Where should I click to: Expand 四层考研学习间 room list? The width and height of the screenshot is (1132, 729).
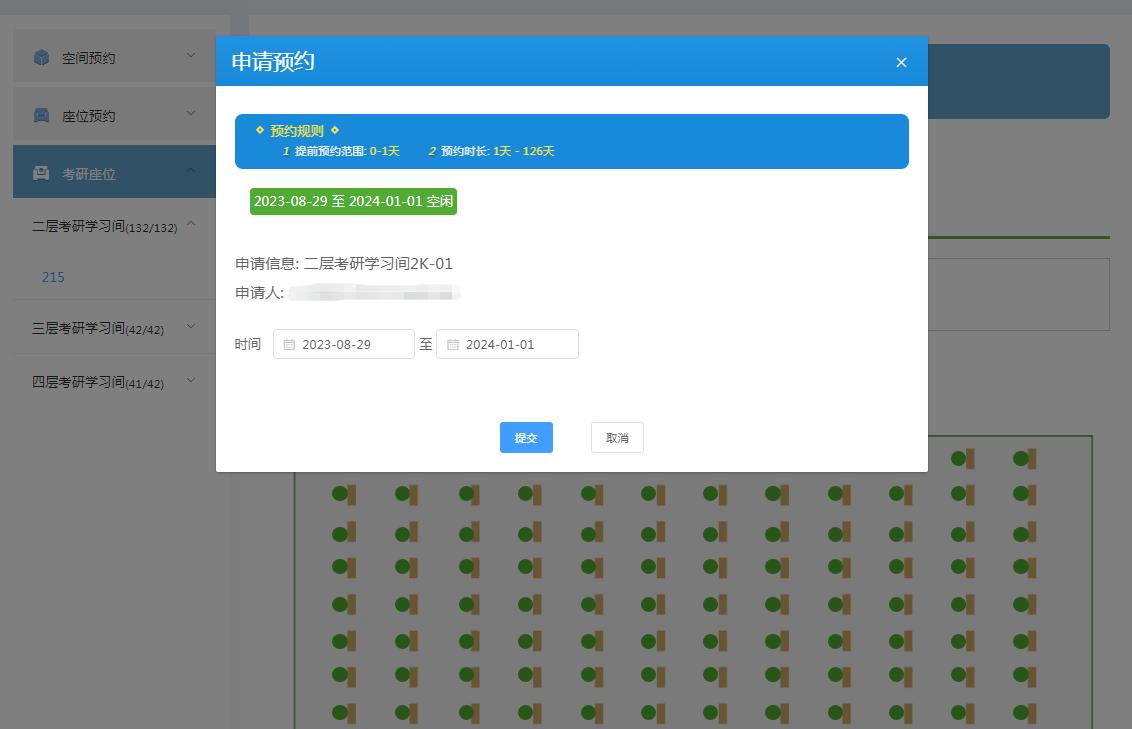pyautogui.click(x=192, y=381)
